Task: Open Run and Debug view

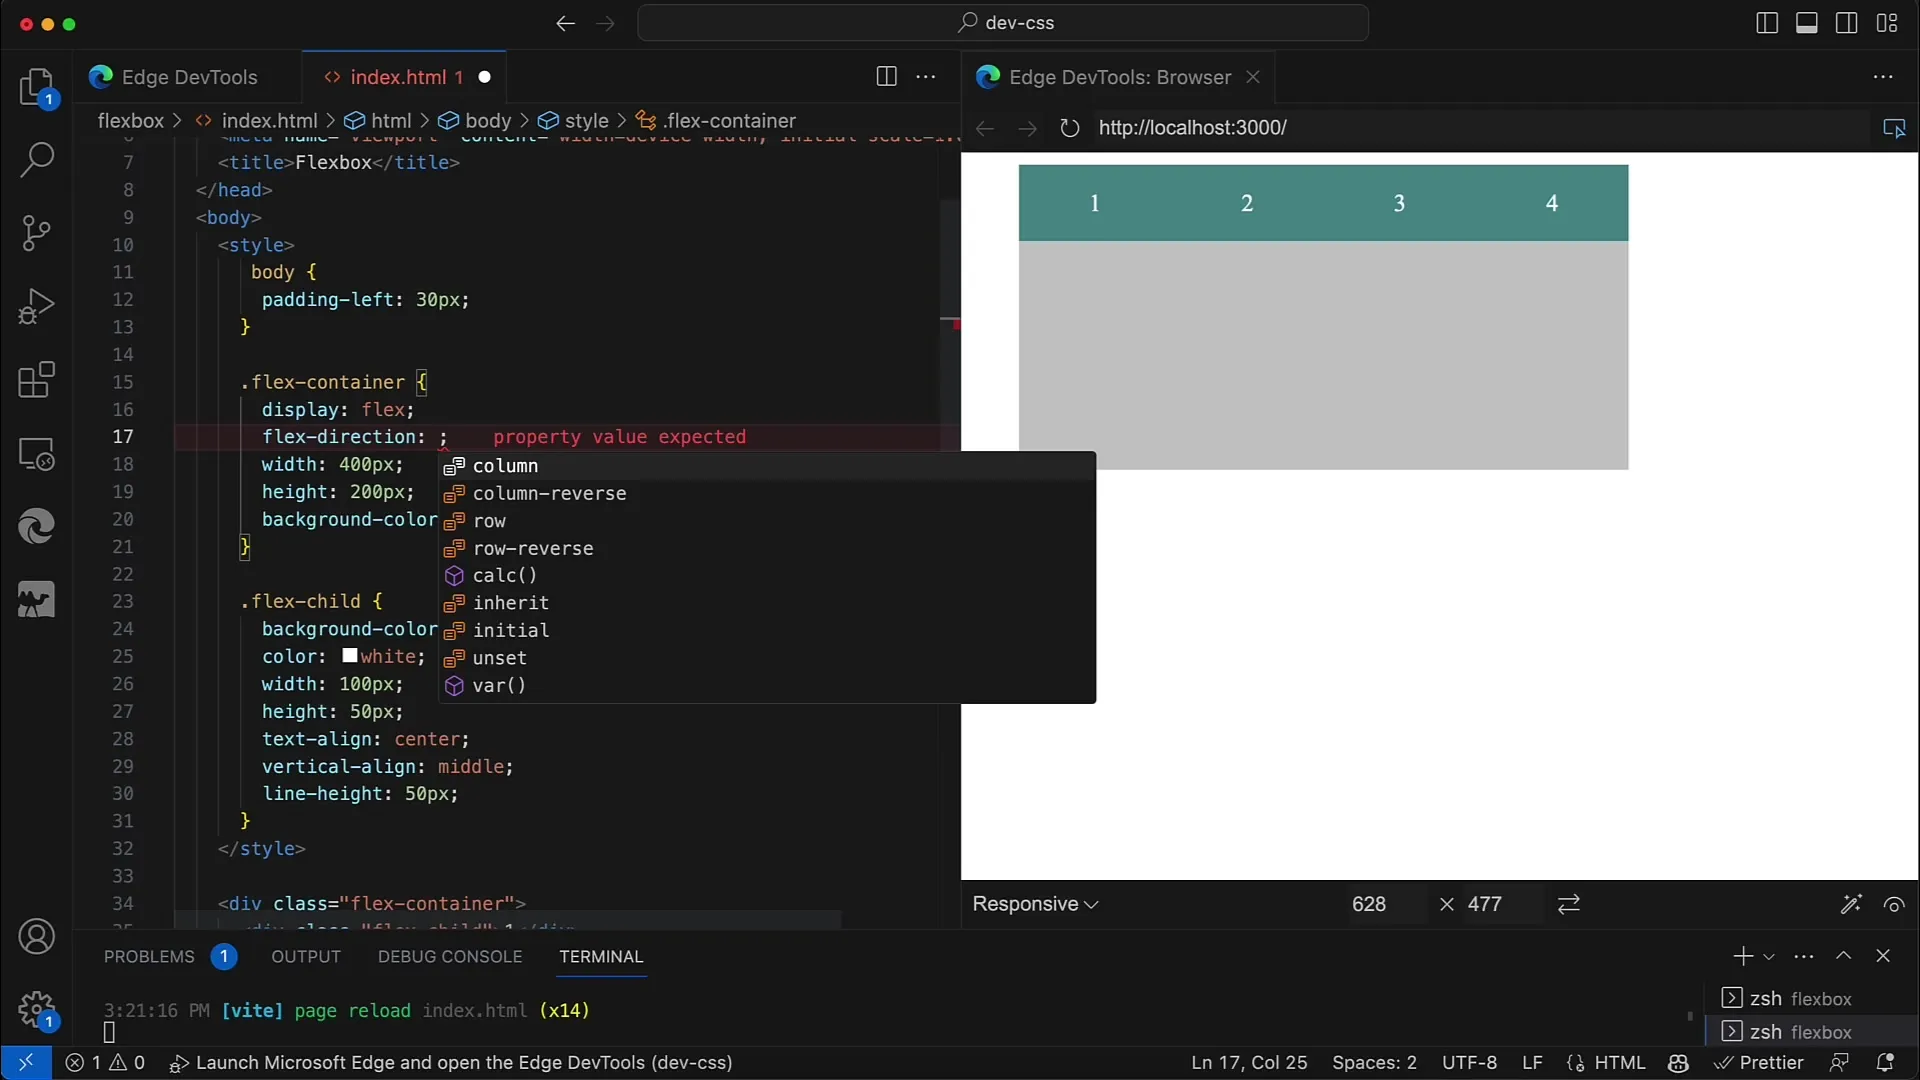Action: coord(37,306)
